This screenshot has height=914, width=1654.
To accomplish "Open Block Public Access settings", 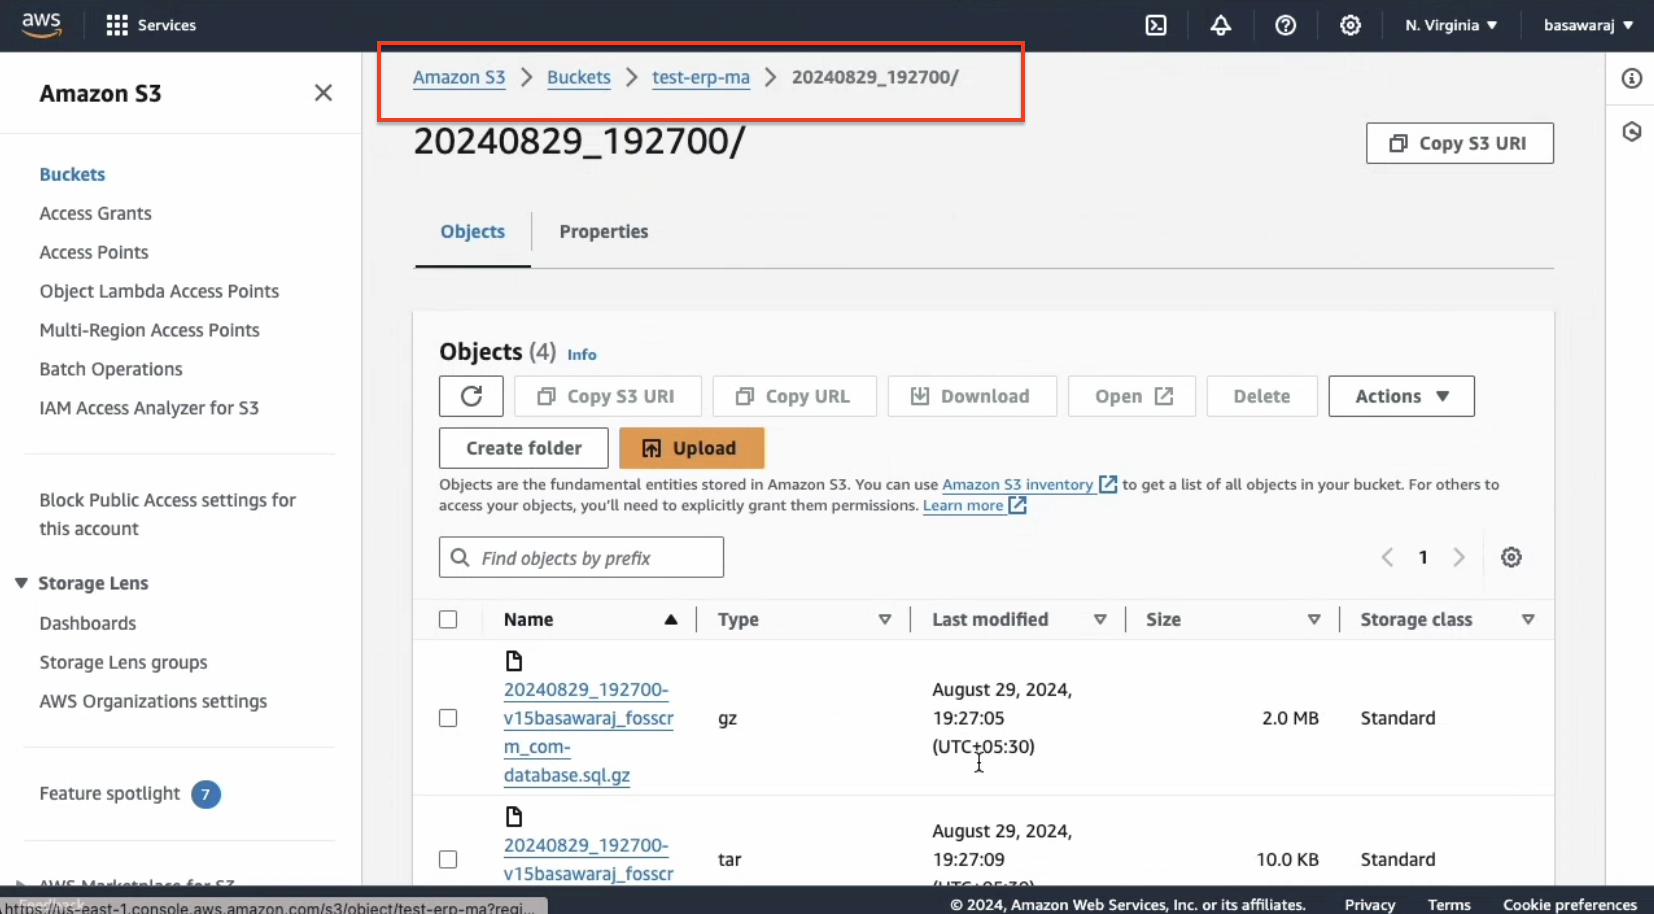I will tap(168, 514).
